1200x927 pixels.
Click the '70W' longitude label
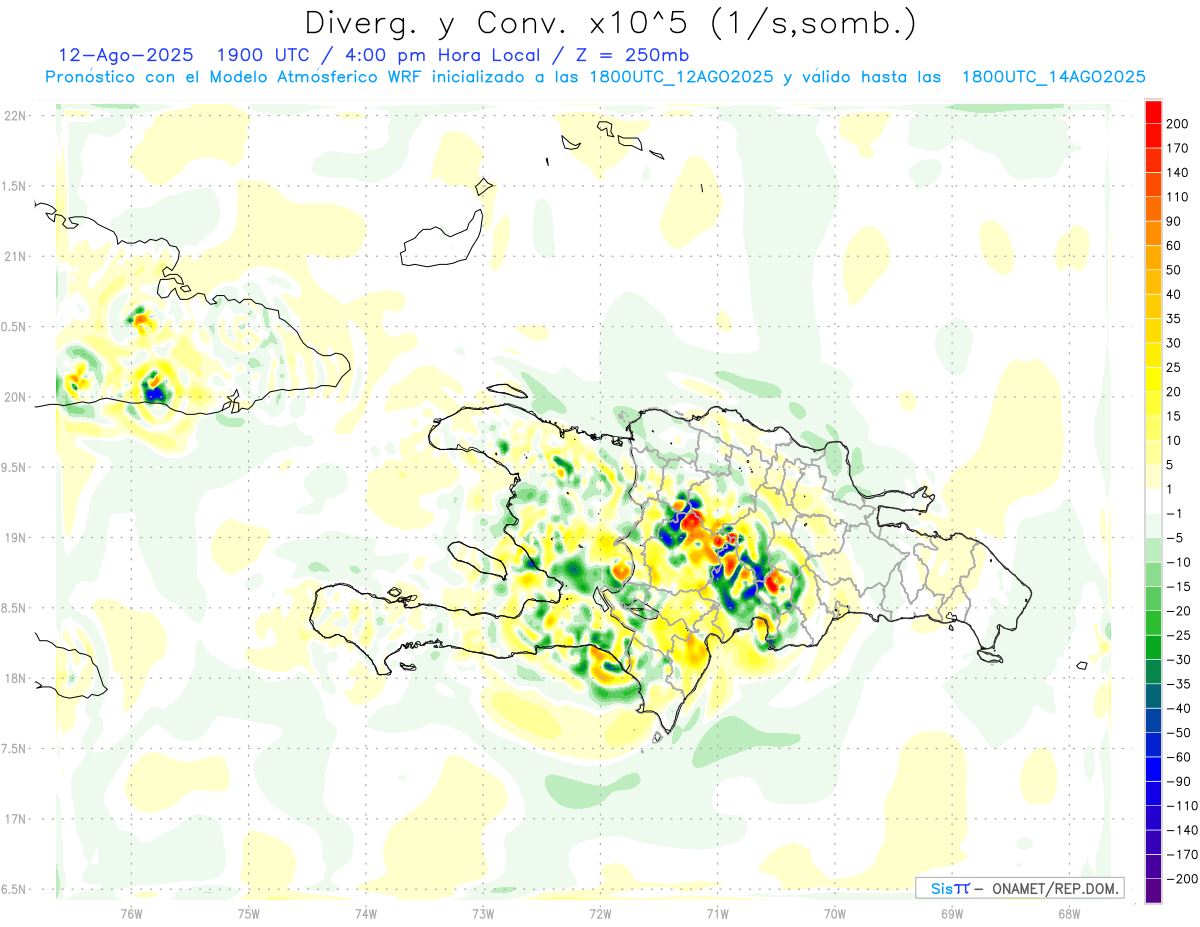tap(834, 913)
